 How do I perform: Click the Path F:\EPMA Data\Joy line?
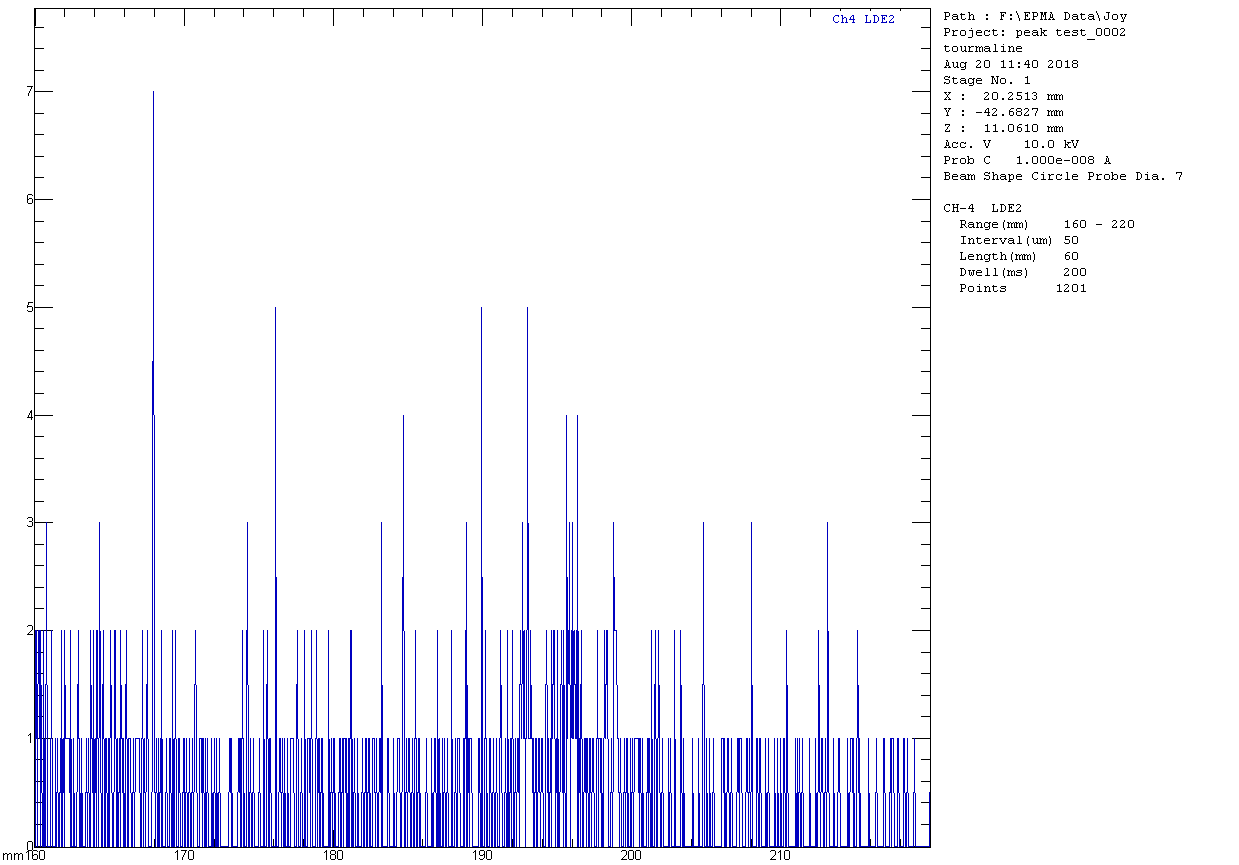(x=1035, y=16)
